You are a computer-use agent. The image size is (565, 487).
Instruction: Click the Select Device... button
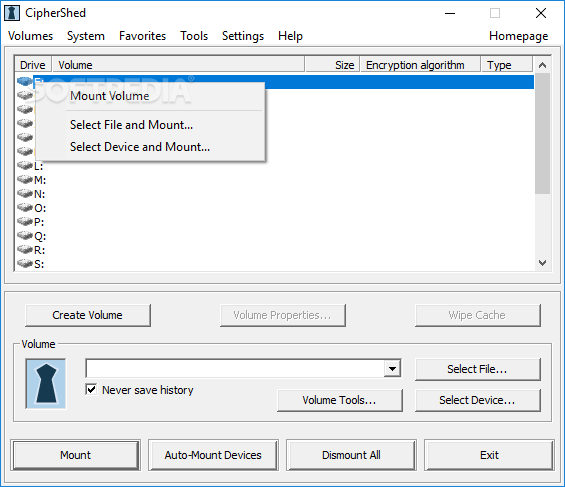477,400
